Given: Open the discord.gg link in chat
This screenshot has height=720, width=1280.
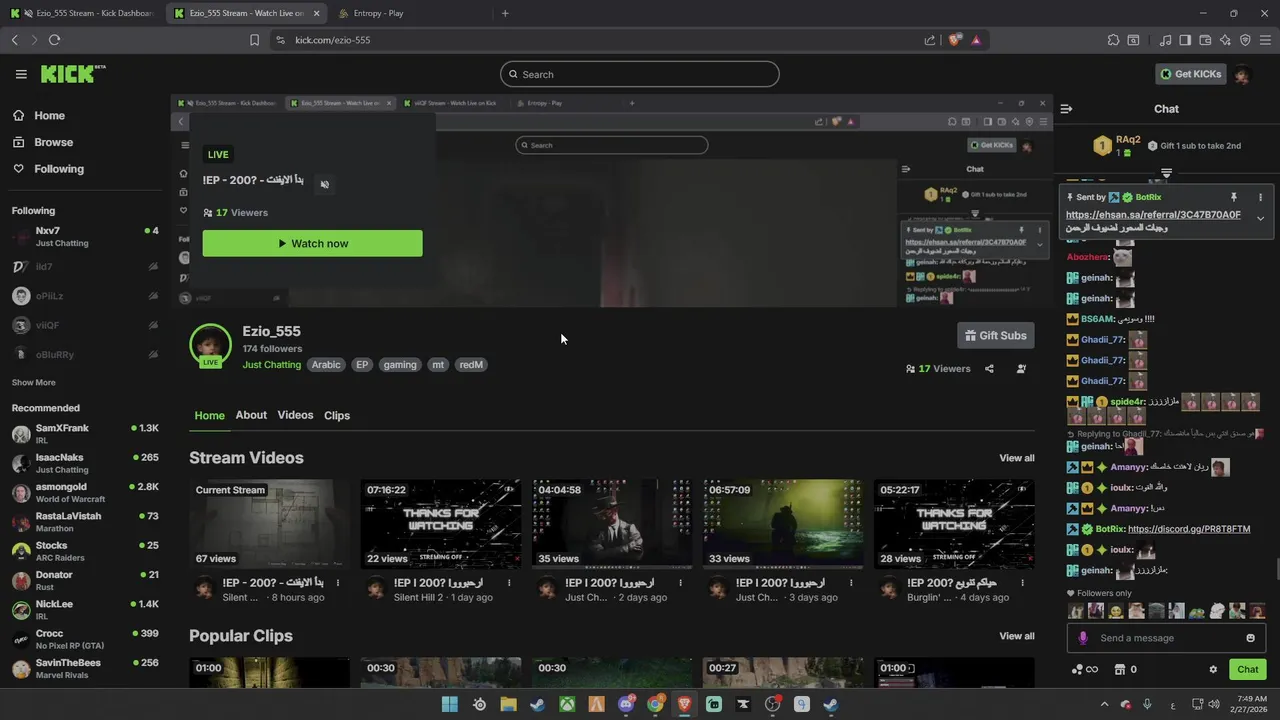Looking at the screenshot, I should click(x=1189, y=529).
